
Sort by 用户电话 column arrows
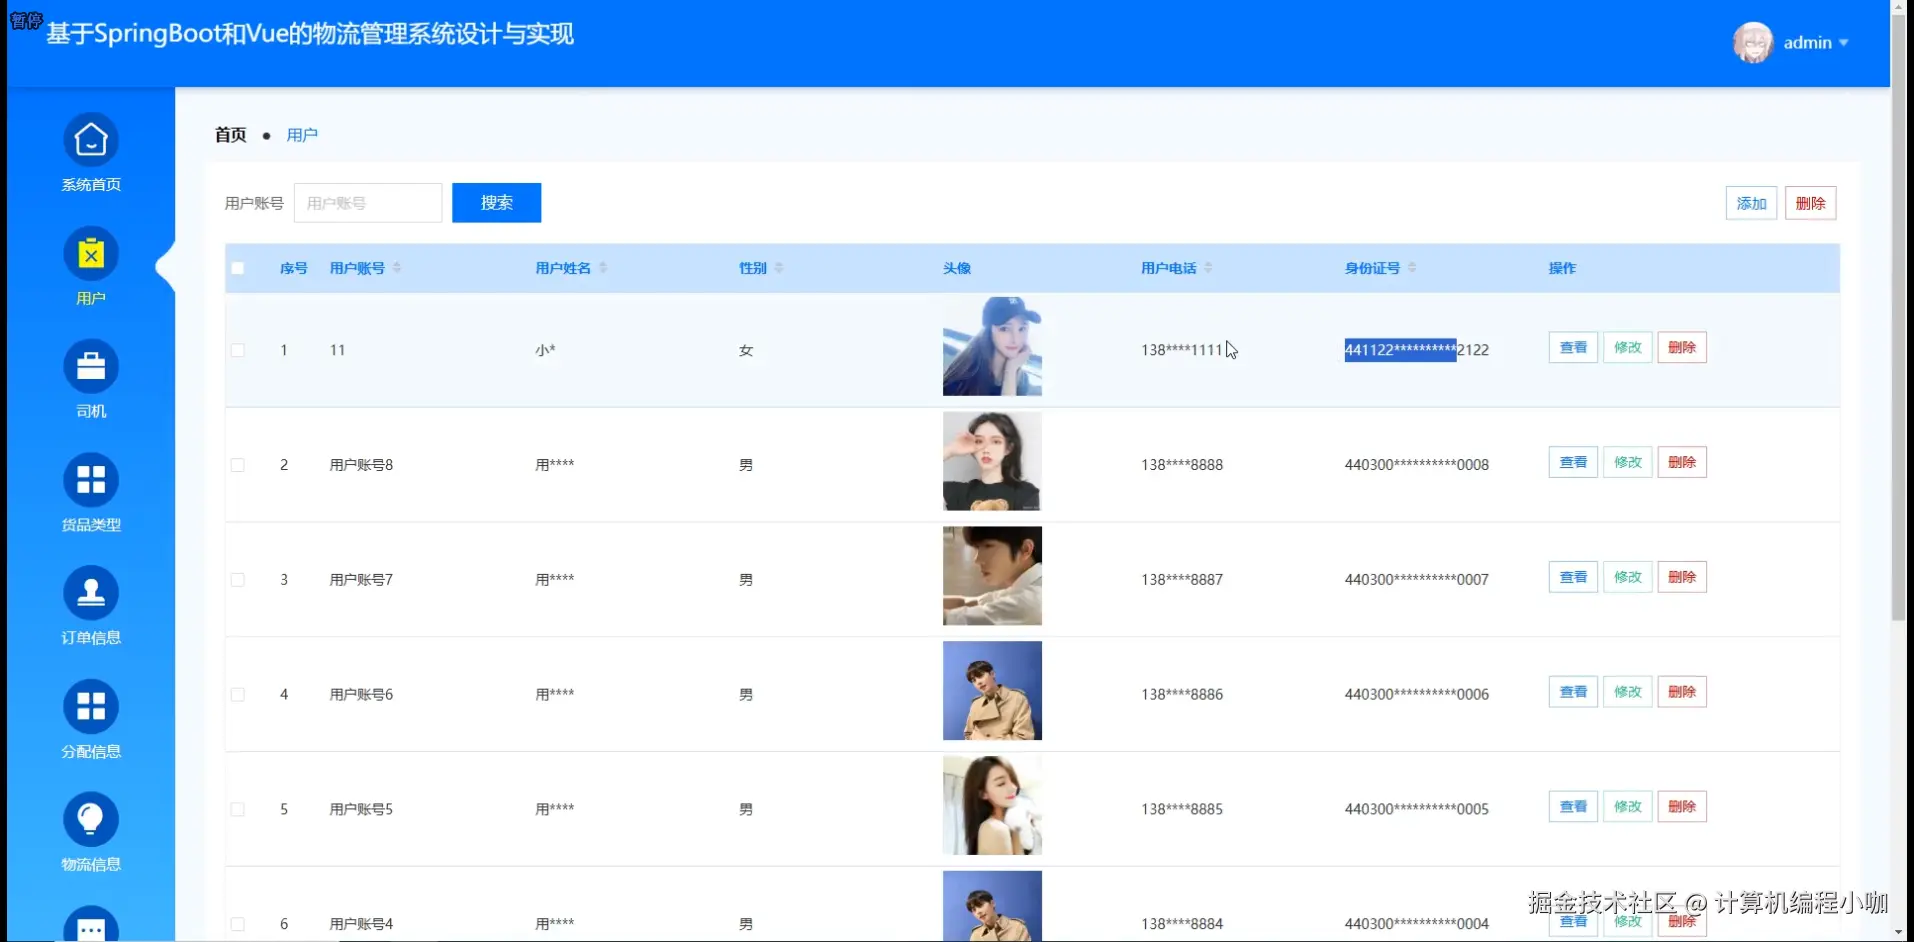[x=1208, y=268]
